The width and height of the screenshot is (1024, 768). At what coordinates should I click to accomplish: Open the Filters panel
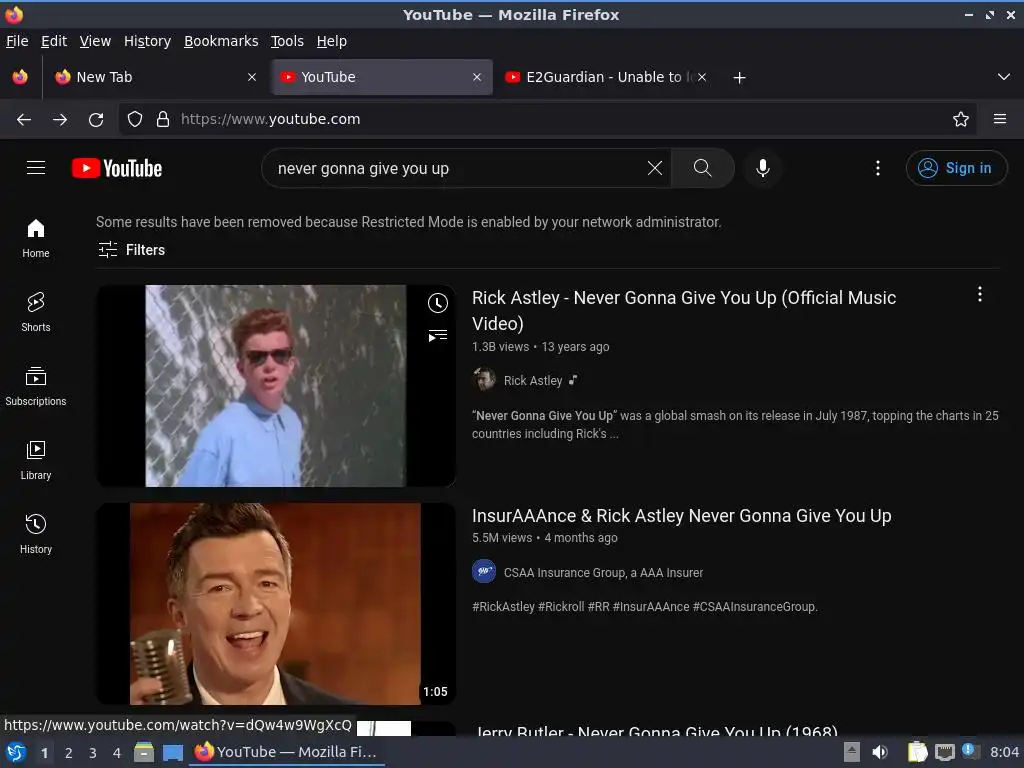(131, 249)
